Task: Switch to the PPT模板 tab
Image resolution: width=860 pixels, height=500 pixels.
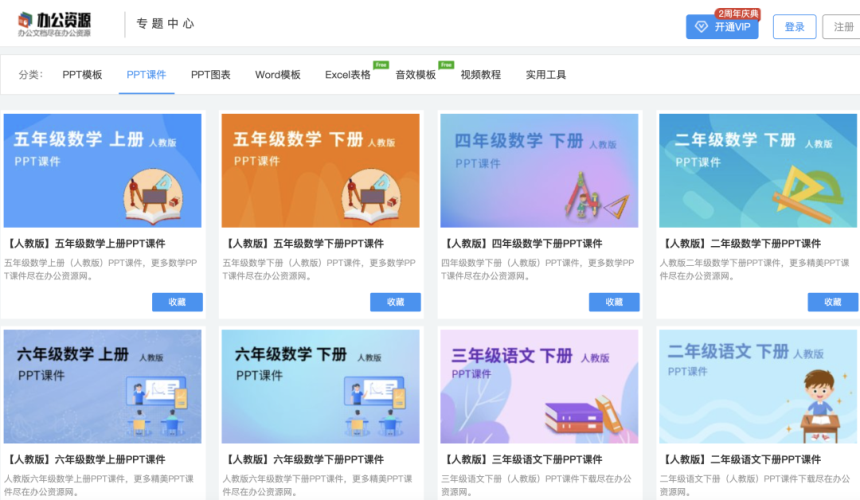Action: [82, 75]
